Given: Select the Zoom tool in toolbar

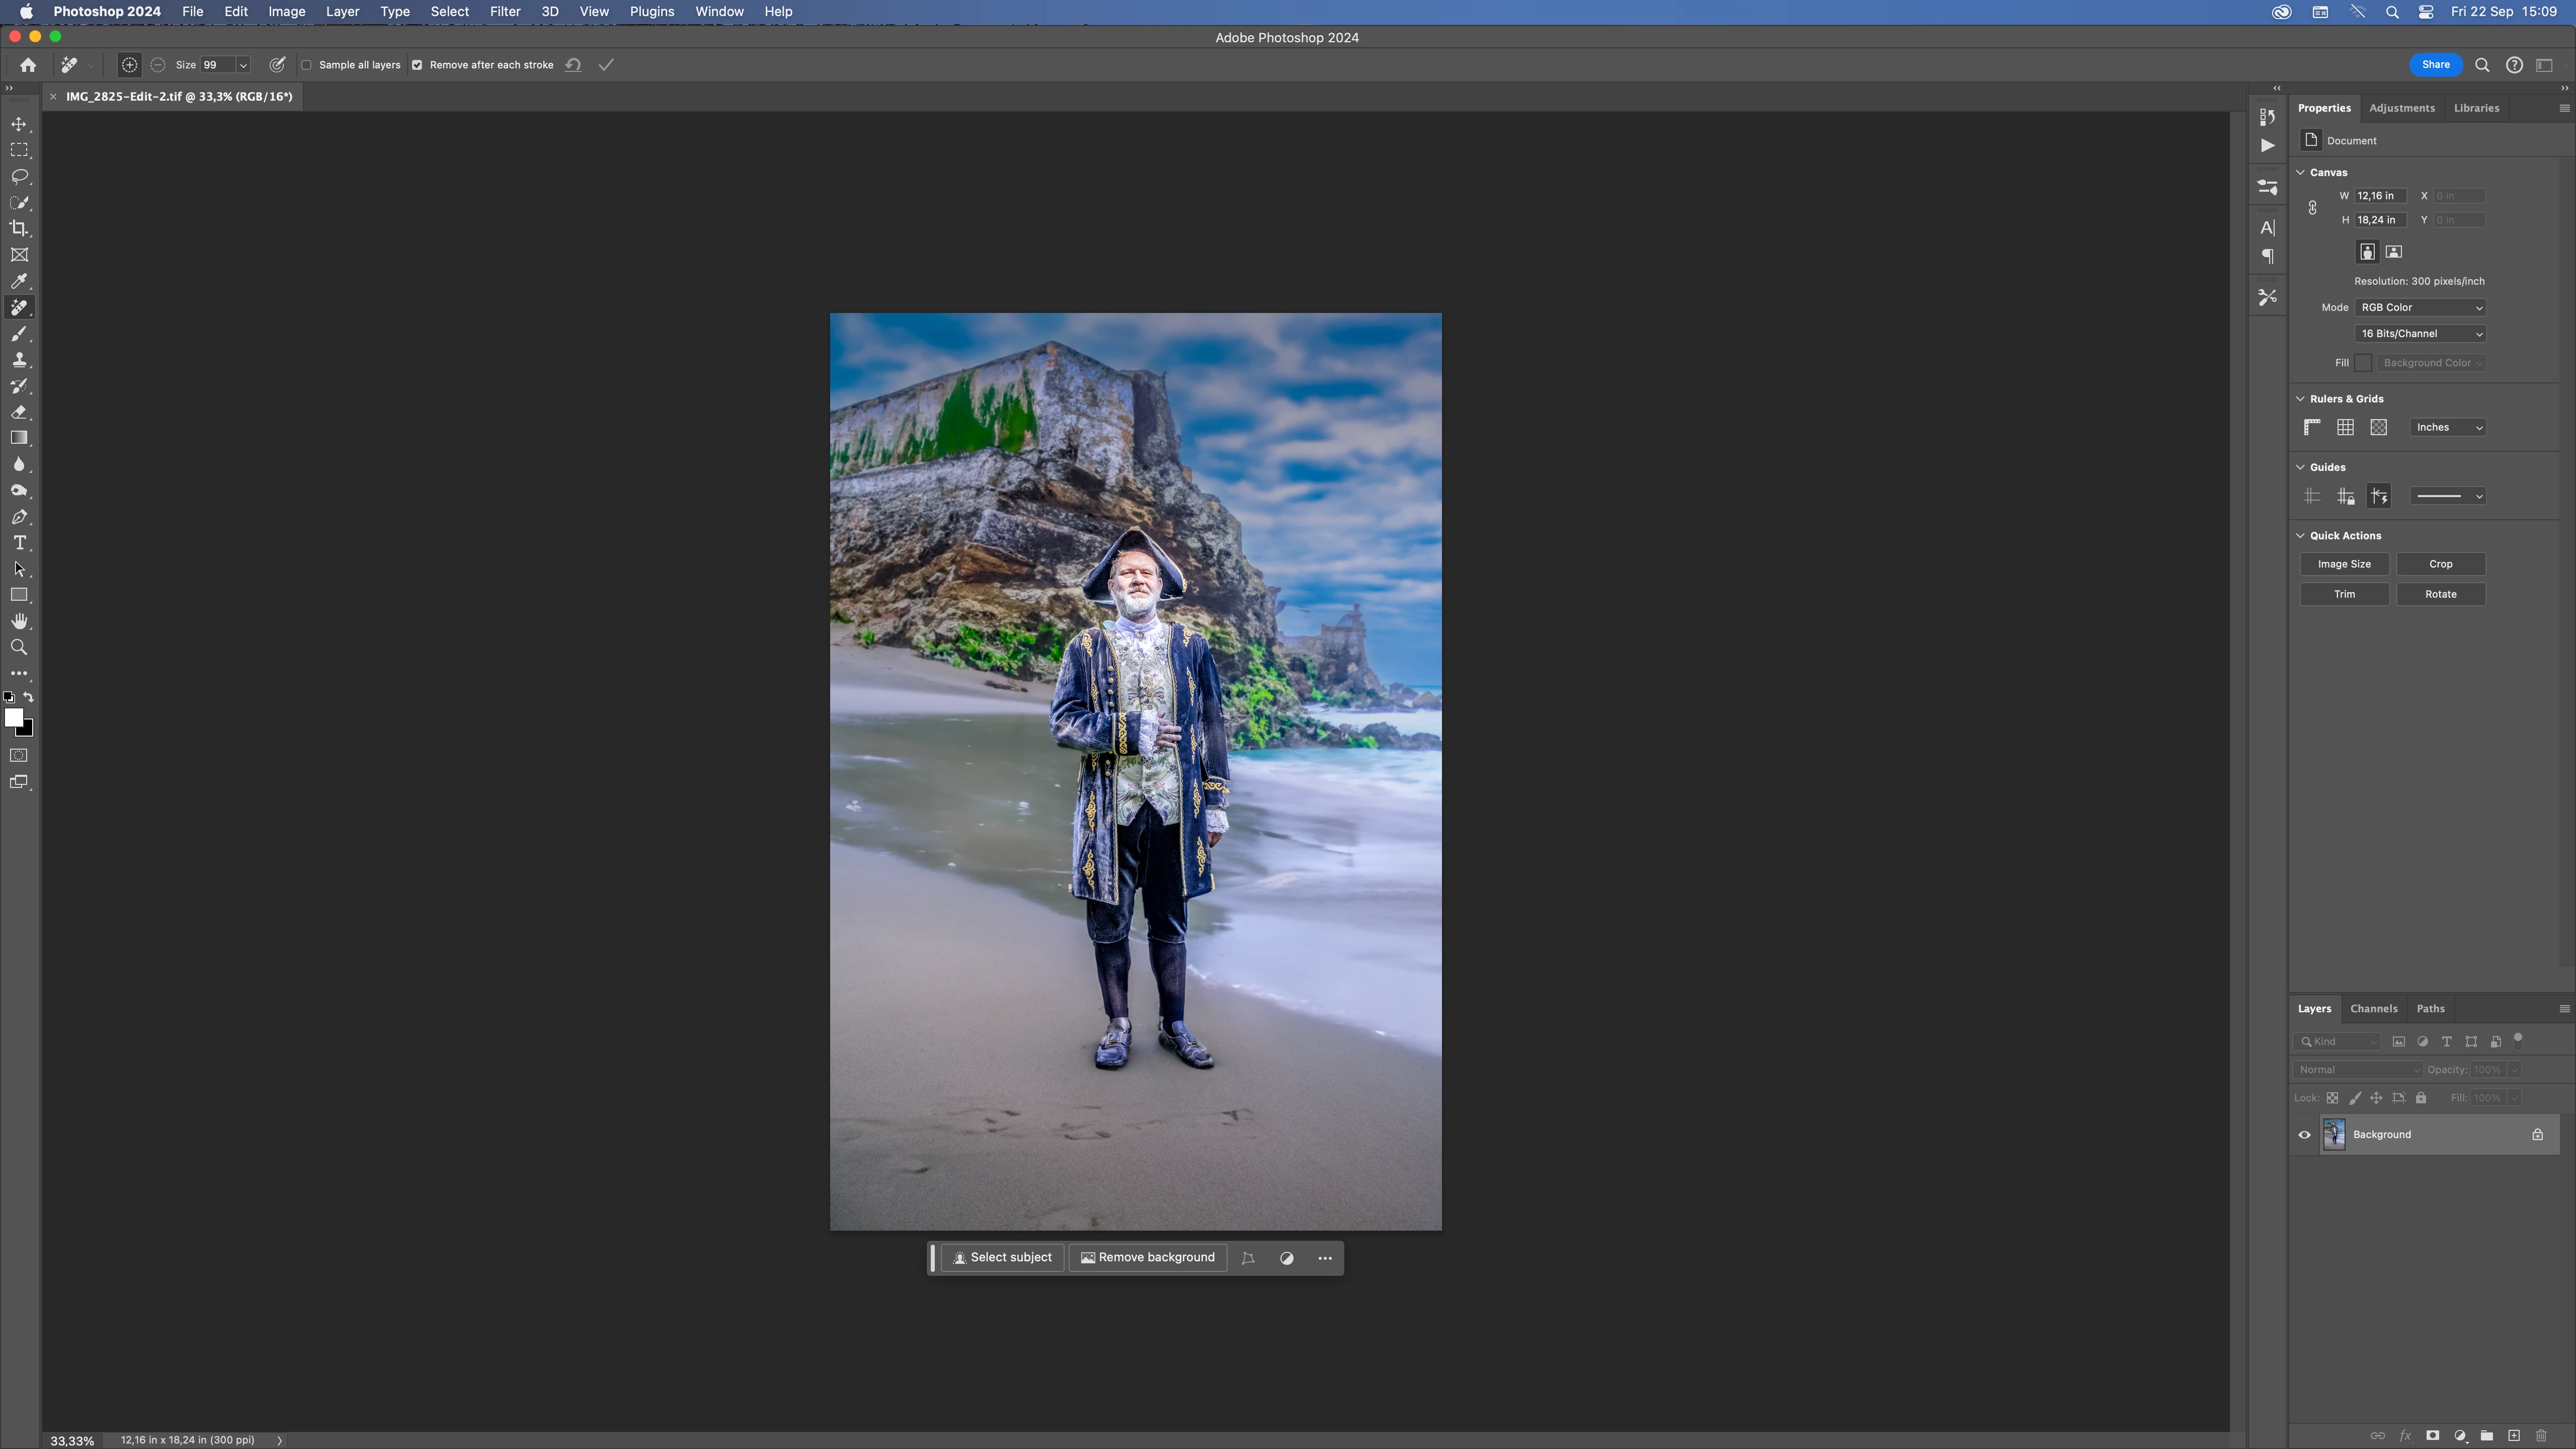Looking at the screenshot, I should (x=19, y=647).
